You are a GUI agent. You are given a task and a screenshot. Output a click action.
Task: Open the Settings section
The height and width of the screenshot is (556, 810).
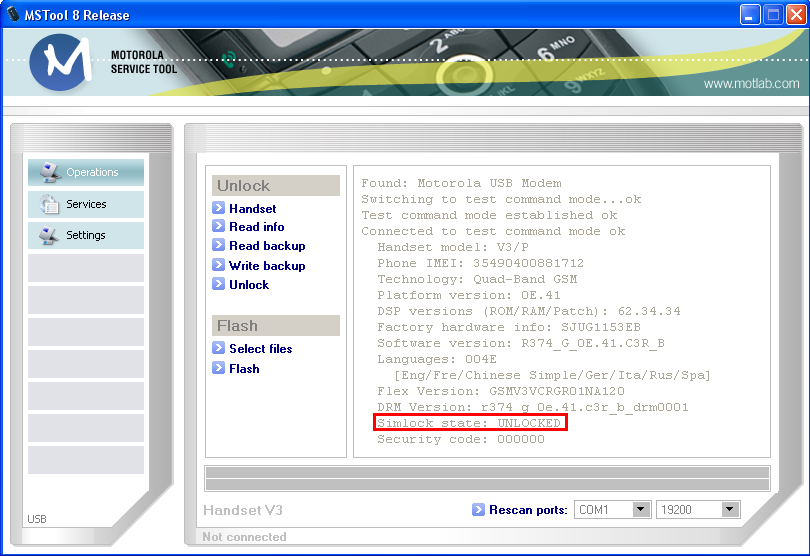(86, 235)
